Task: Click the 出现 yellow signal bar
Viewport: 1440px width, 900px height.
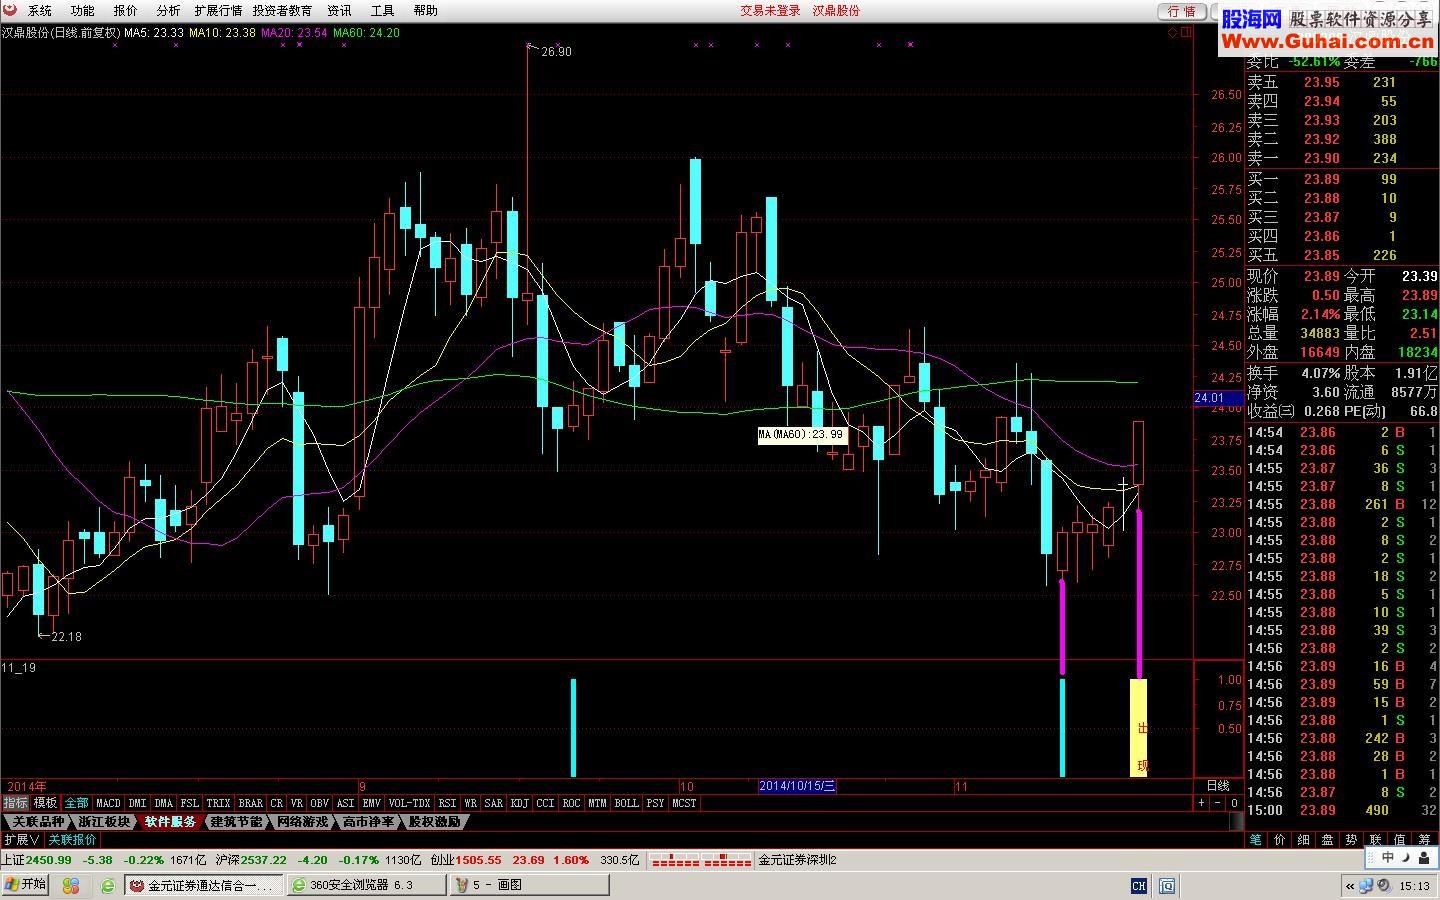Action: coord(1139,727)
